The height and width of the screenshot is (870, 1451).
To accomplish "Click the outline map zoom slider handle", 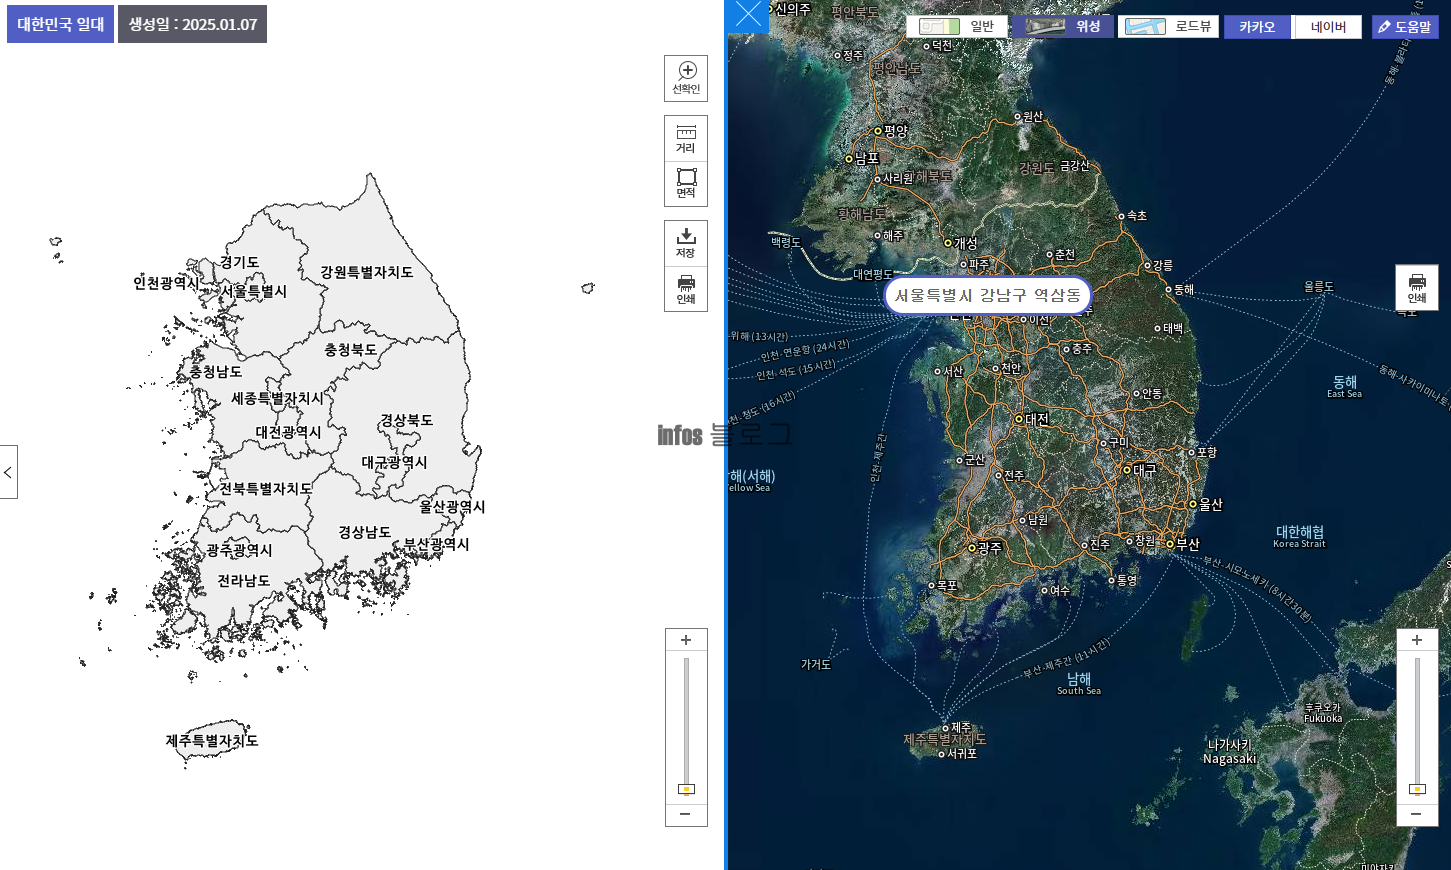I will click(686, 789).
